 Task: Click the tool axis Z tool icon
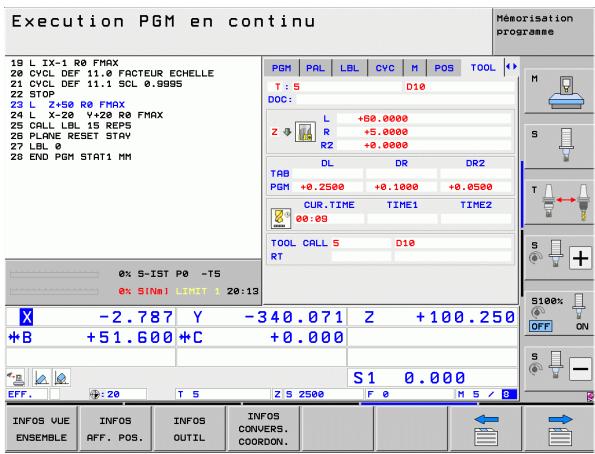(305, 132)
